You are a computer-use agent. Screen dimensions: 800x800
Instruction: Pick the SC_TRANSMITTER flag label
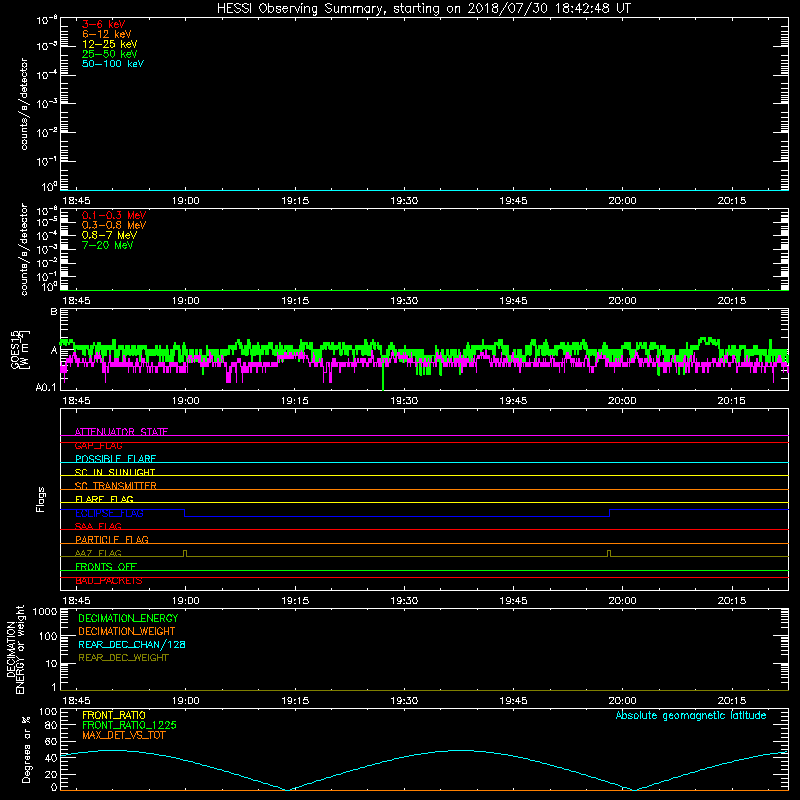pos(115,486)
